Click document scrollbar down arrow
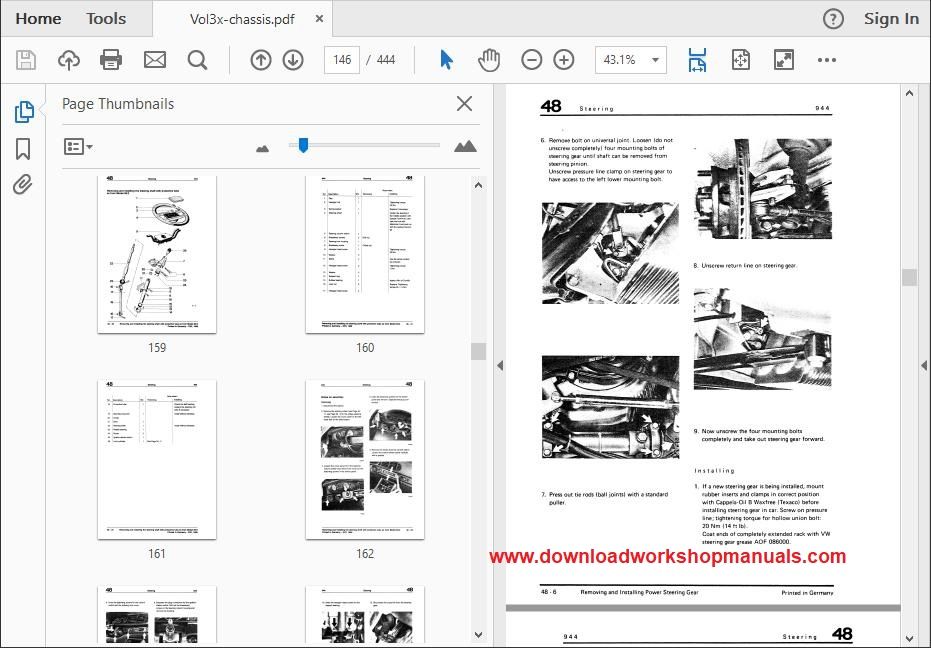 coord(909,638)
